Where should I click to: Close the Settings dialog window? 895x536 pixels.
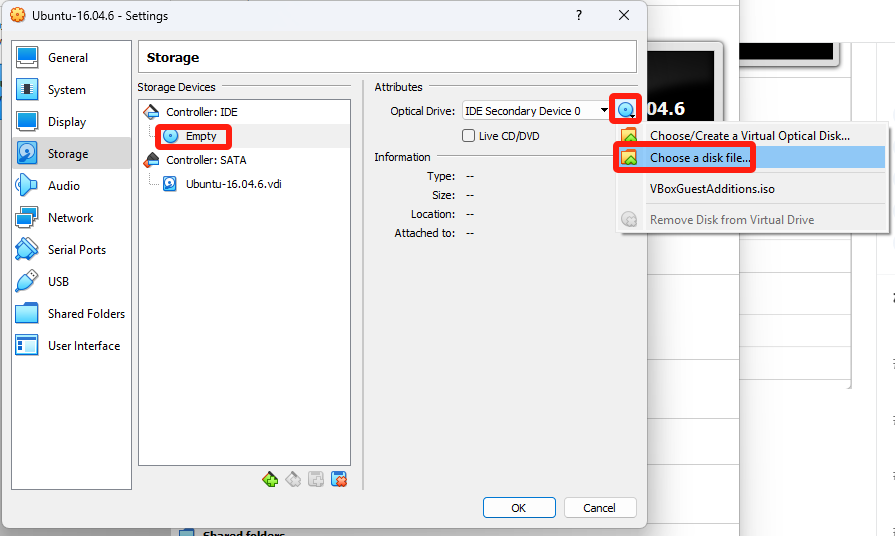click(624, 15)
